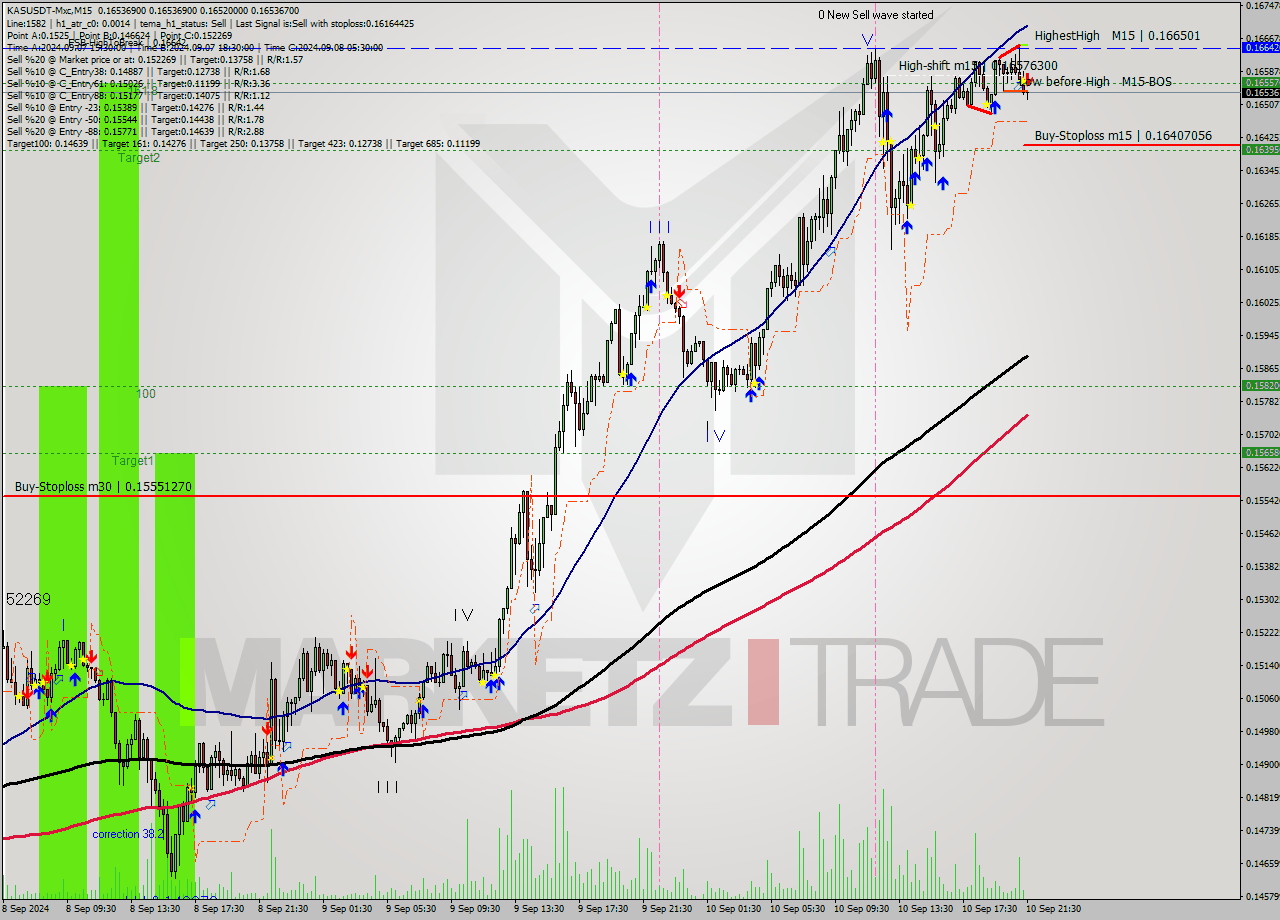This screenshot has height=920, width=1280.
Task: Click the 0.16265 price axis label
Action: coord(1260,203)
